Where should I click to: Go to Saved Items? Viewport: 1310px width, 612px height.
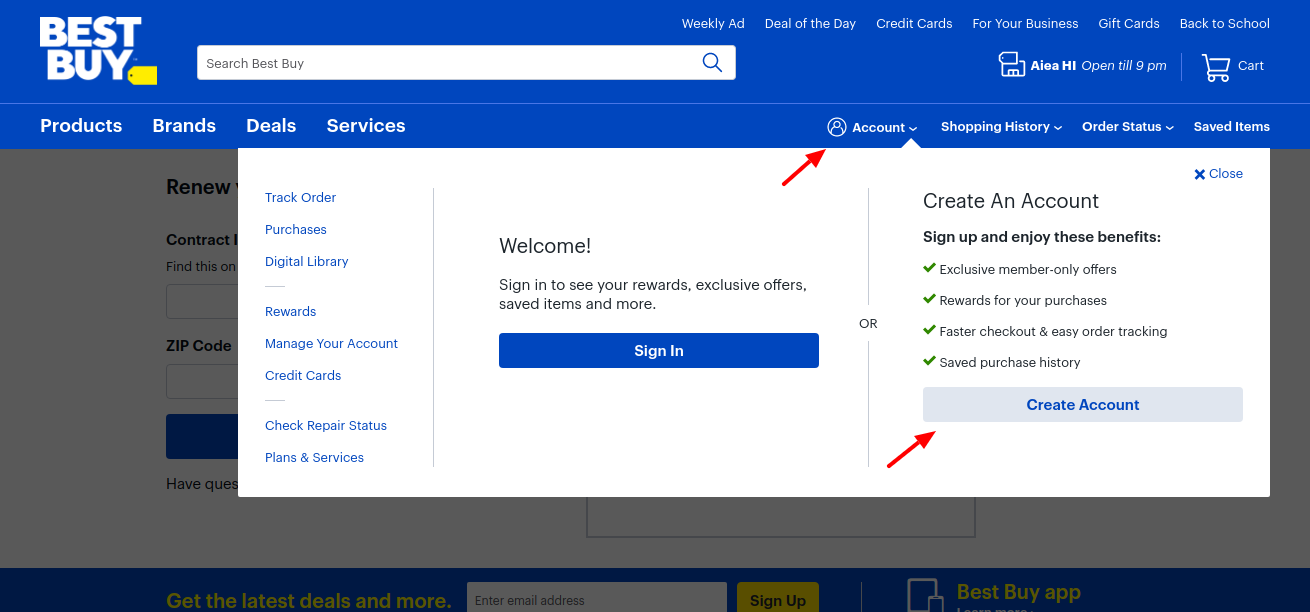point(1232,127)
